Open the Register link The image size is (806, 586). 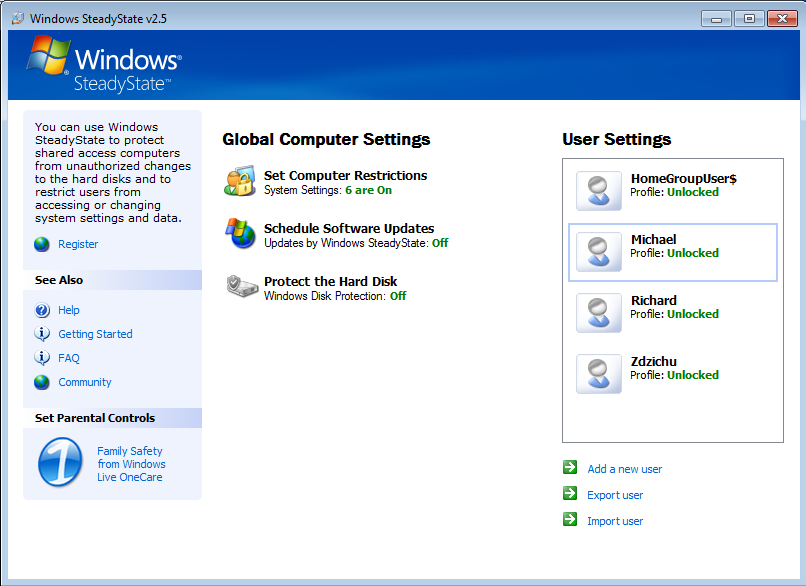[x=78, y=244]
